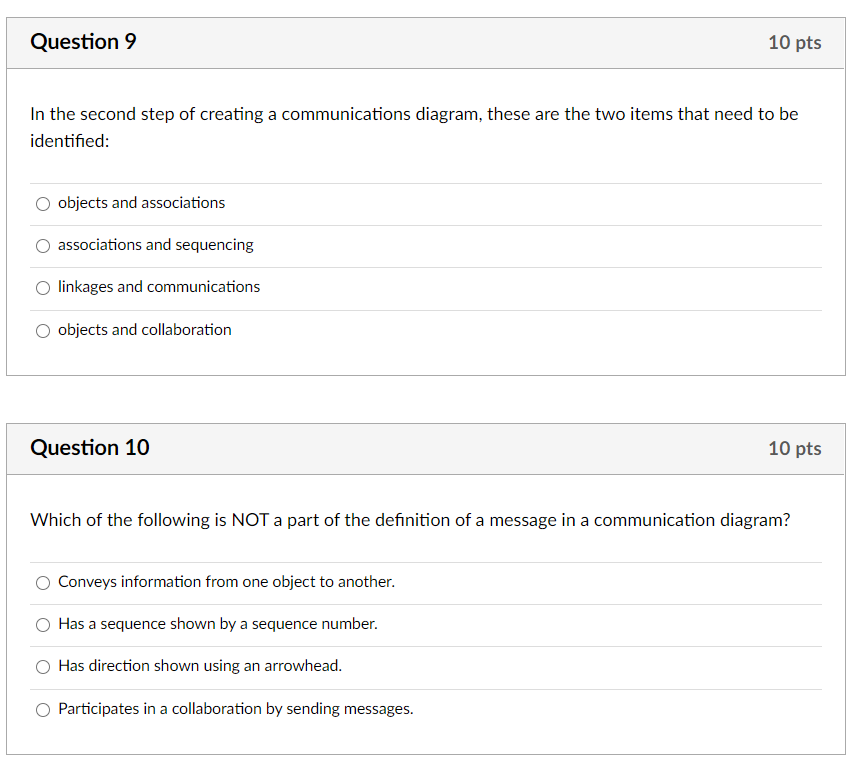Click the 'objects and collaboration' answer text

click(x=145, y=330)
